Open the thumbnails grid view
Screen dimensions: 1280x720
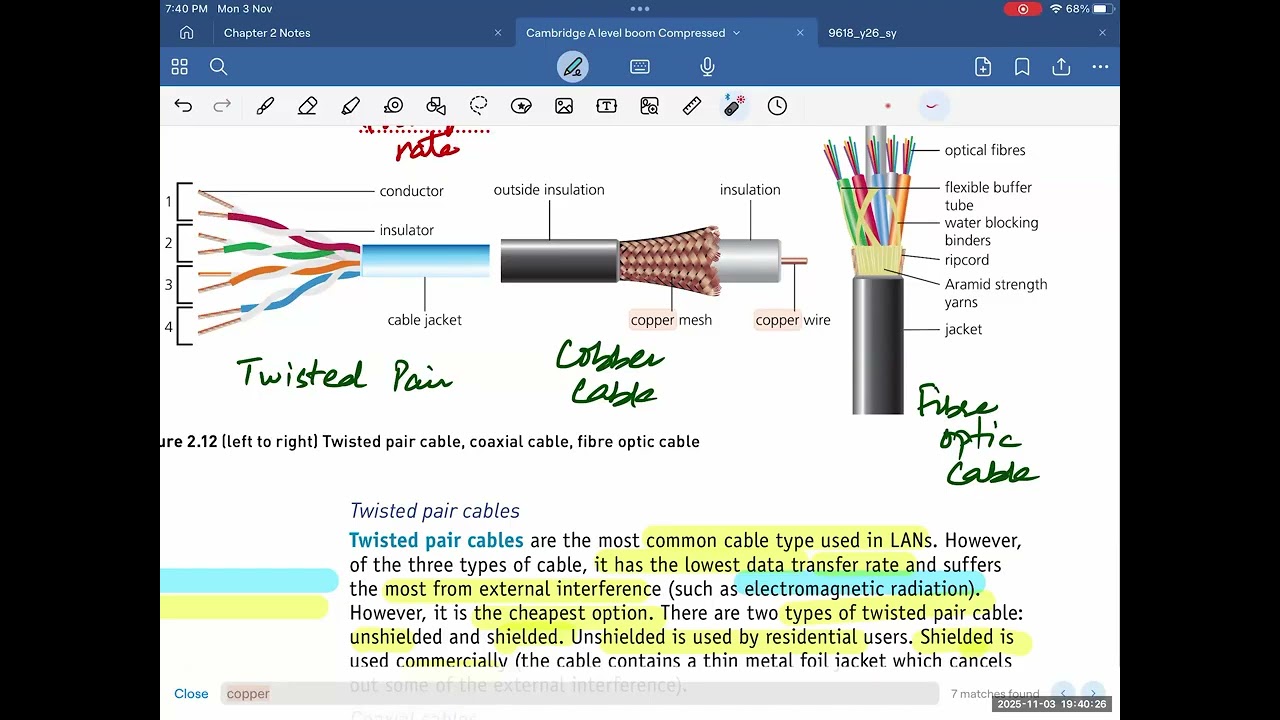180,67
